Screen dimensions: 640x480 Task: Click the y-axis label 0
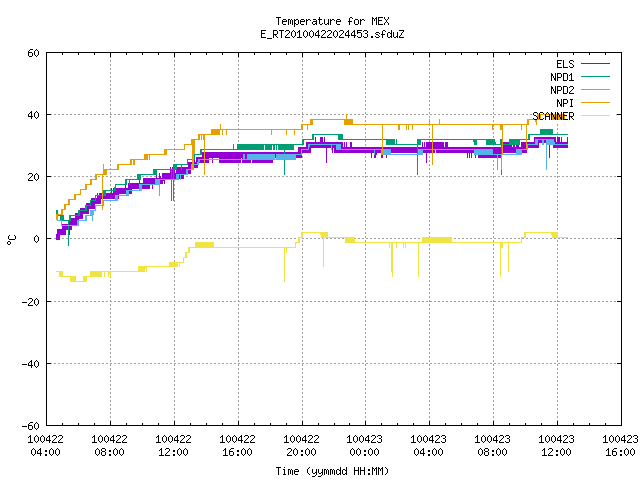click(37, 239)
